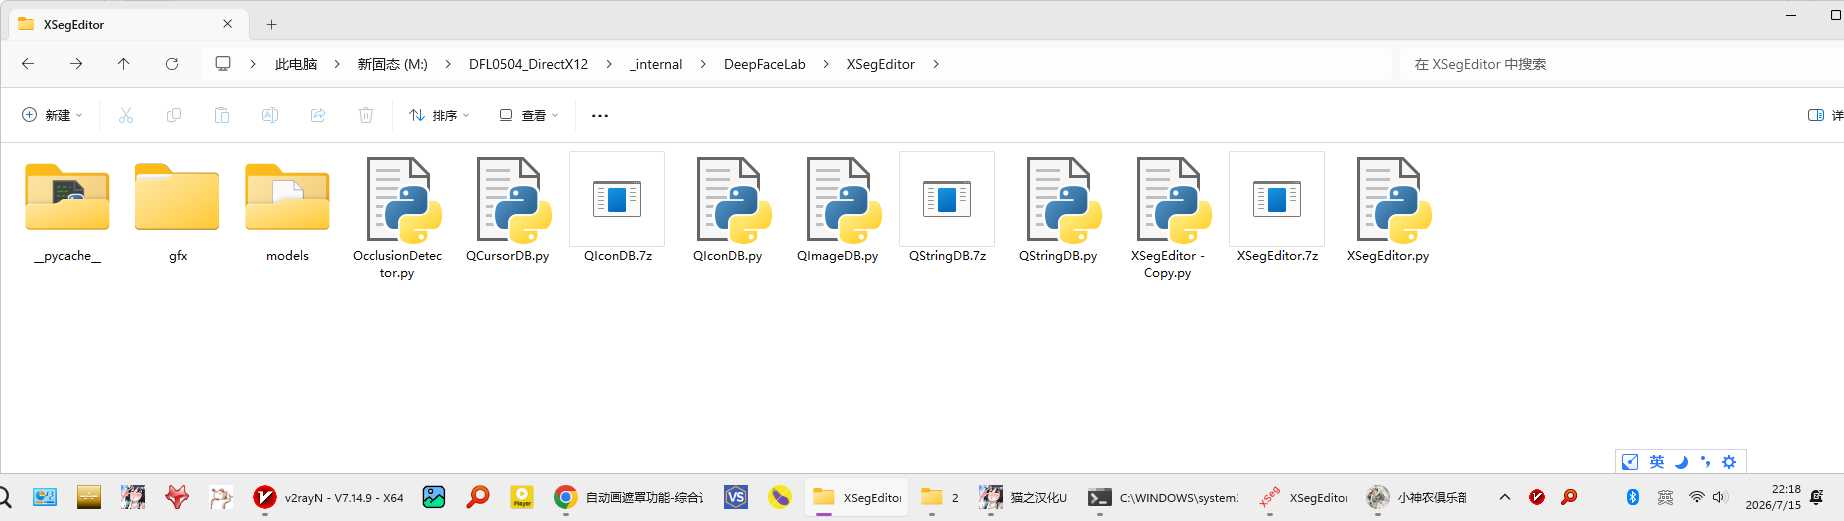Viewport: 1844px width, 521px height.
Task: Open the 查看 view dropdown
Action: tap(529, 115)
